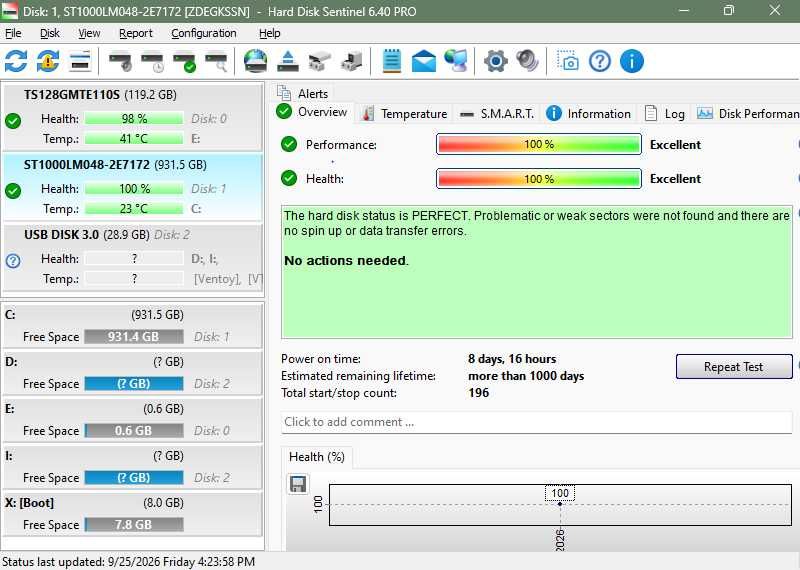Click the Repeat Test button
Viewport: 800px width, 570px height.
point(734,367)
